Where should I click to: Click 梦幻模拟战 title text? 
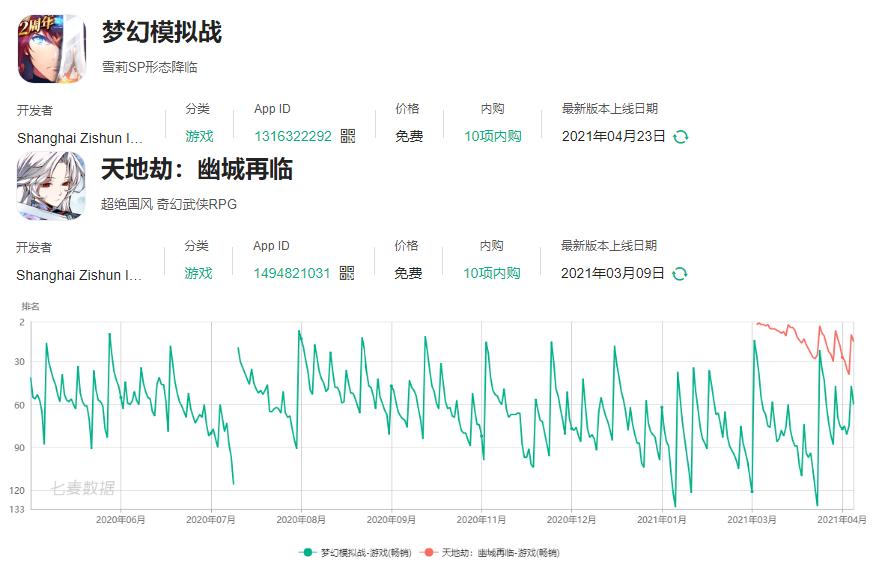162,31
